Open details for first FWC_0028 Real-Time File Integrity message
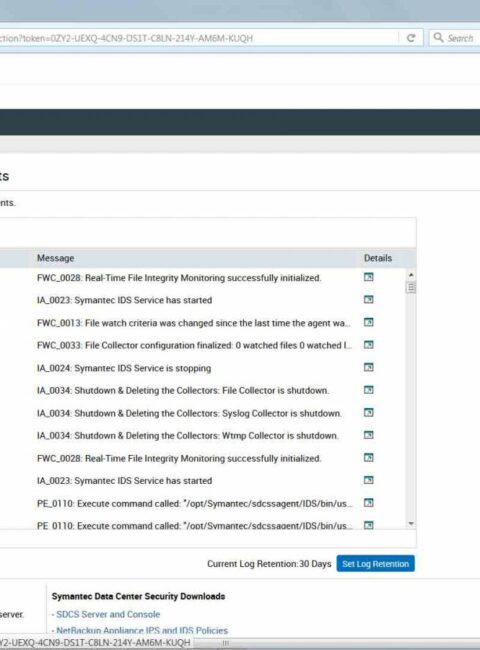Screen dimensions: 480x650 (368, 277)
